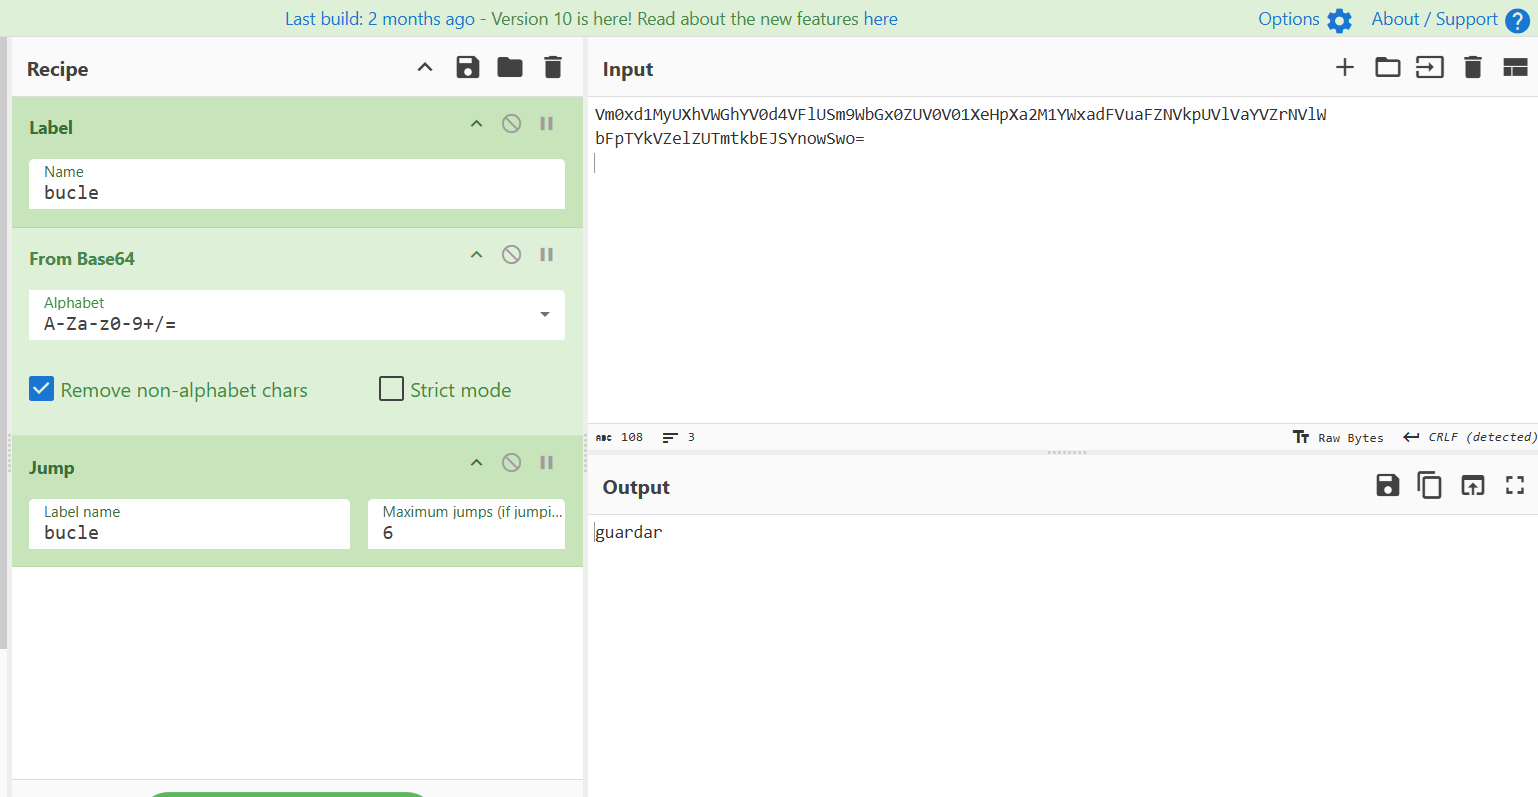This screenshot has height=797, width=1538.
Task: Uncheck Remove non-alphabet chars
Action: pos(42,389)
